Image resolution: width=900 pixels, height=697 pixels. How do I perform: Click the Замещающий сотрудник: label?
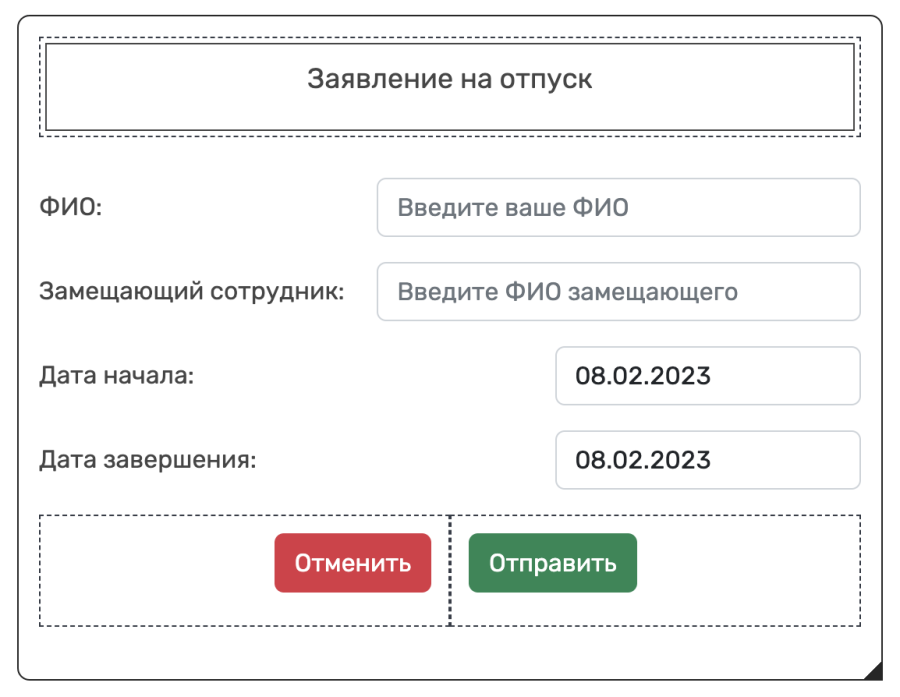[x=192, y=292]
